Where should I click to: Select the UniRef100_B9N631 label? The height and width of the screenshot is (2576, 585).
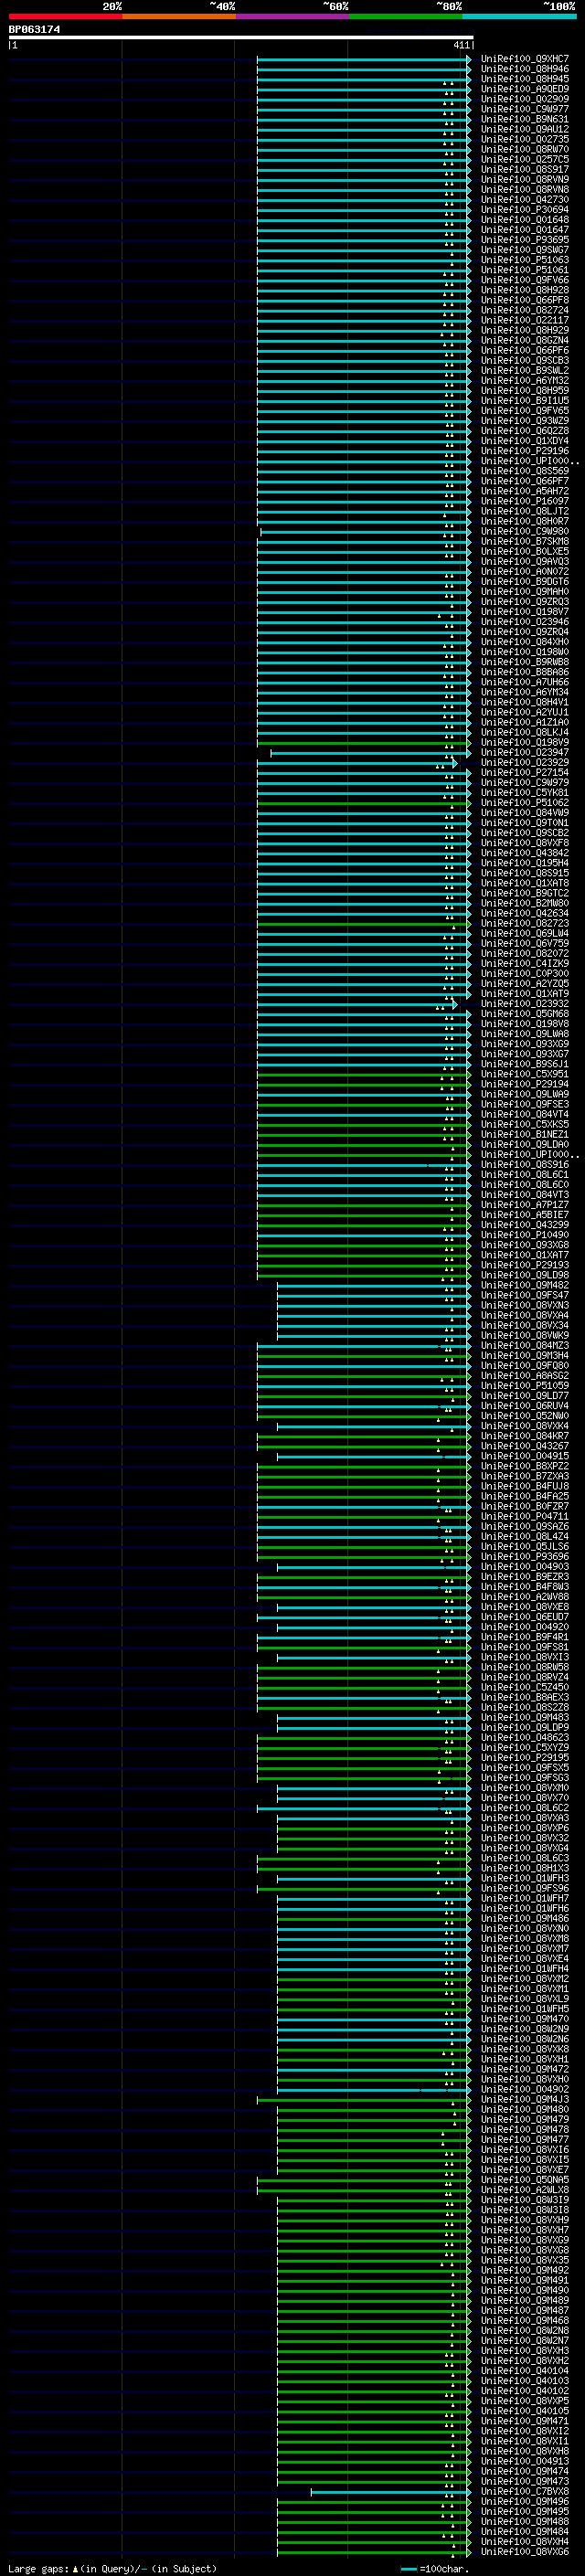[x=525, y=119]
